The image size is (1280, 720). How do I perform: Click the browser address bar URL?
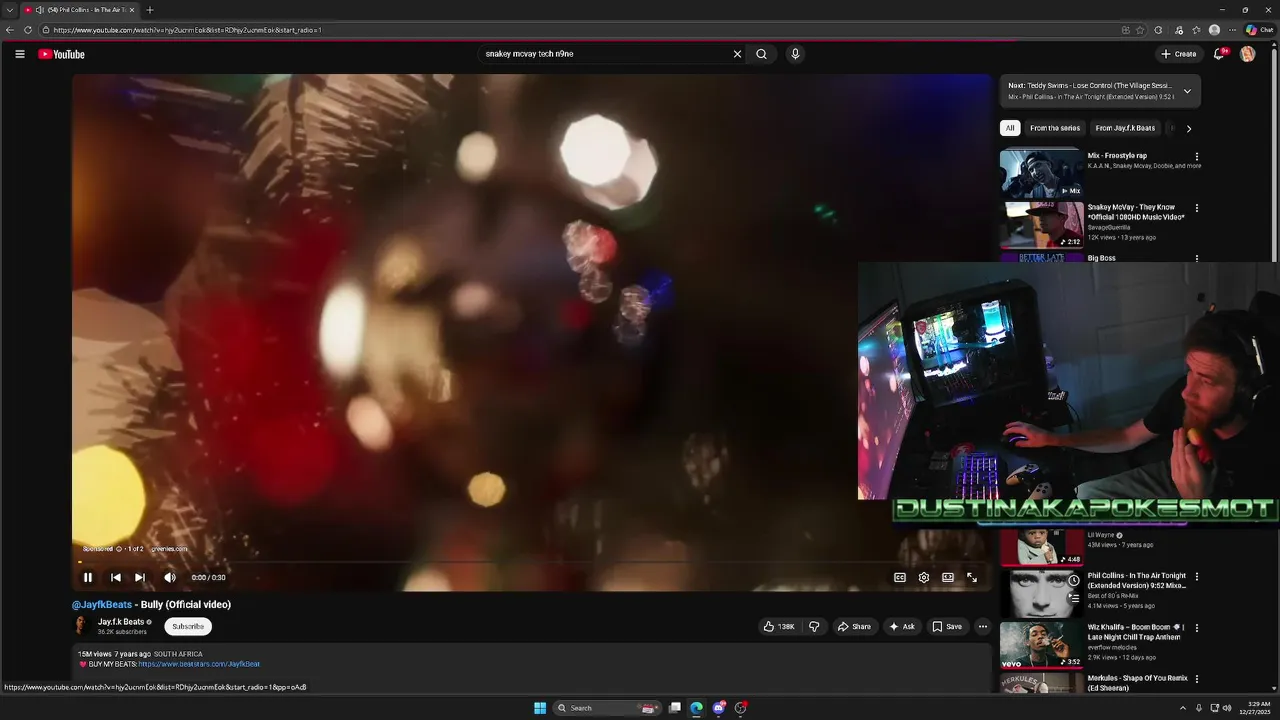click(187, 30)
